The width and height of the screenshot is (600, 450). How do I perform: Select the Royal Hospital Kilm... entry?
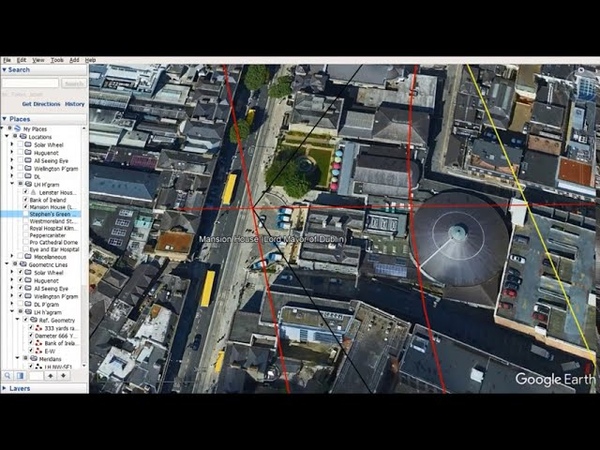54,228
